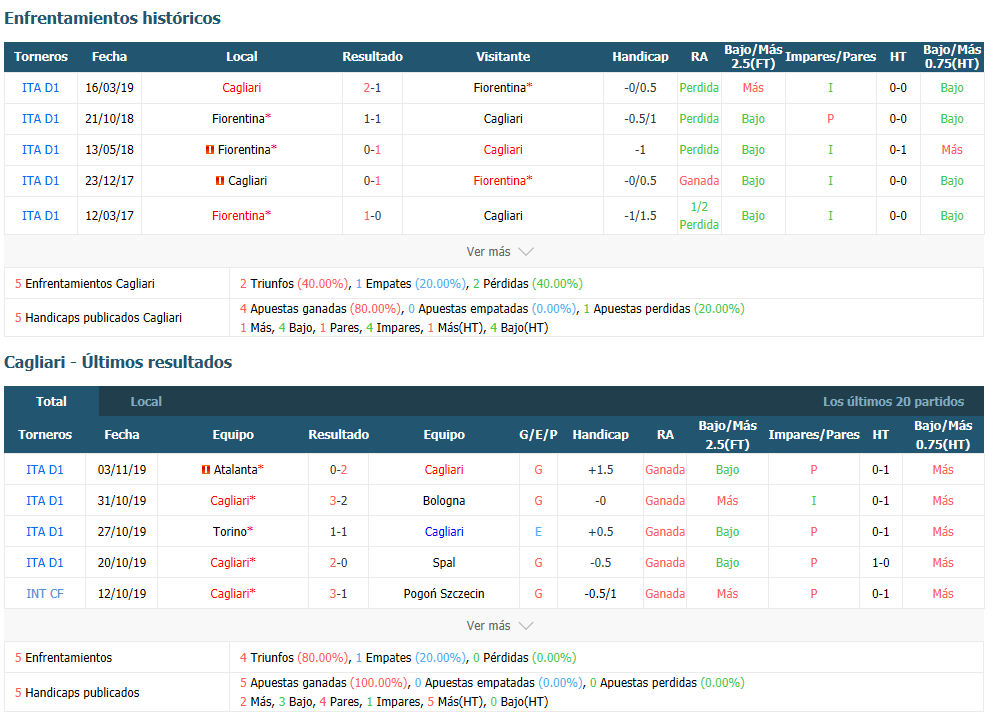Click the E draw marker in Torino row
Viewport: 1000px width, 719px height.
(538, 531)
